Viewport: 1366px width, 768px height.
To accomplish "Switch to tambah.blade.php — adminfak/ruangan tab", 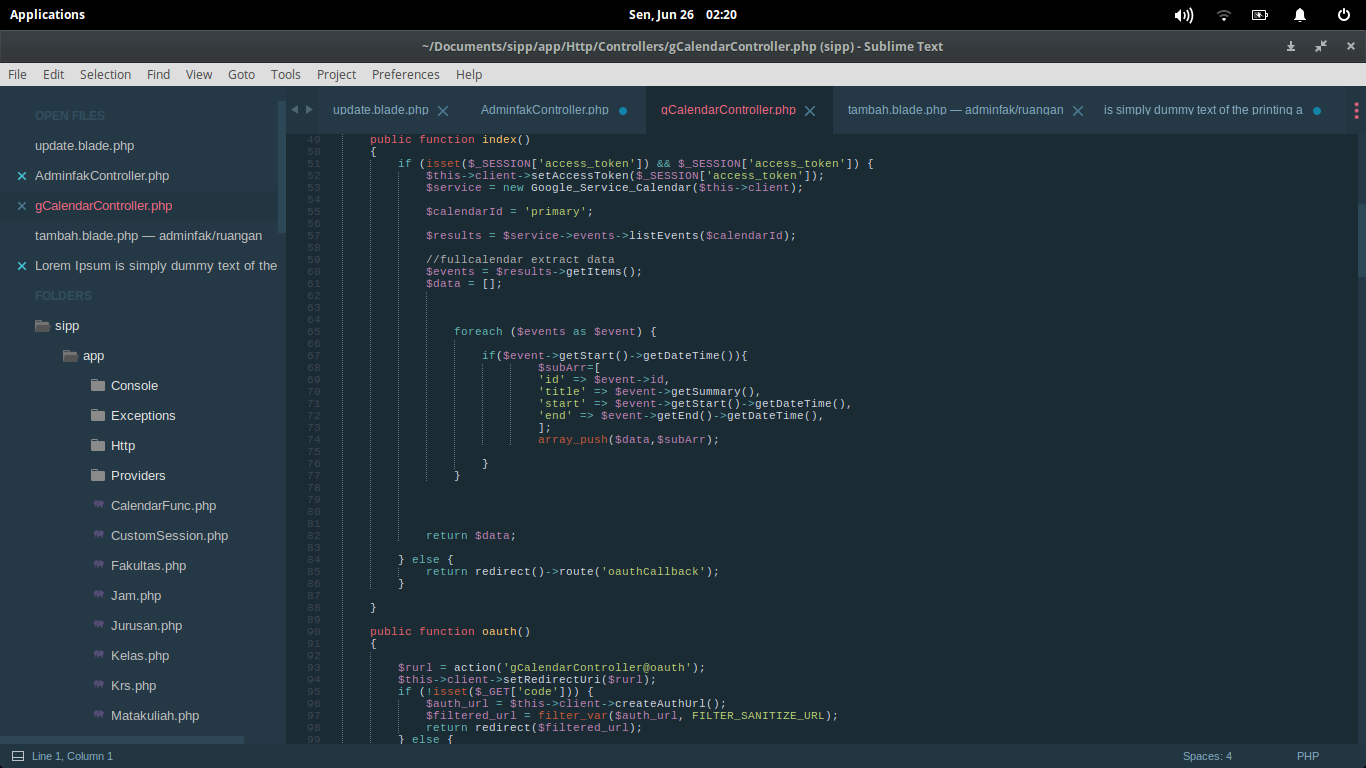I will (955, 110).
